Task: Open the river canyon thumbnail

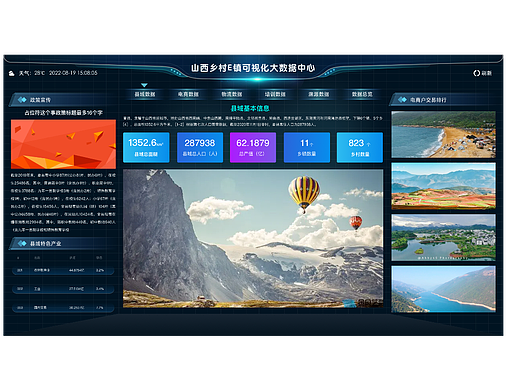Action: (443, 289)
